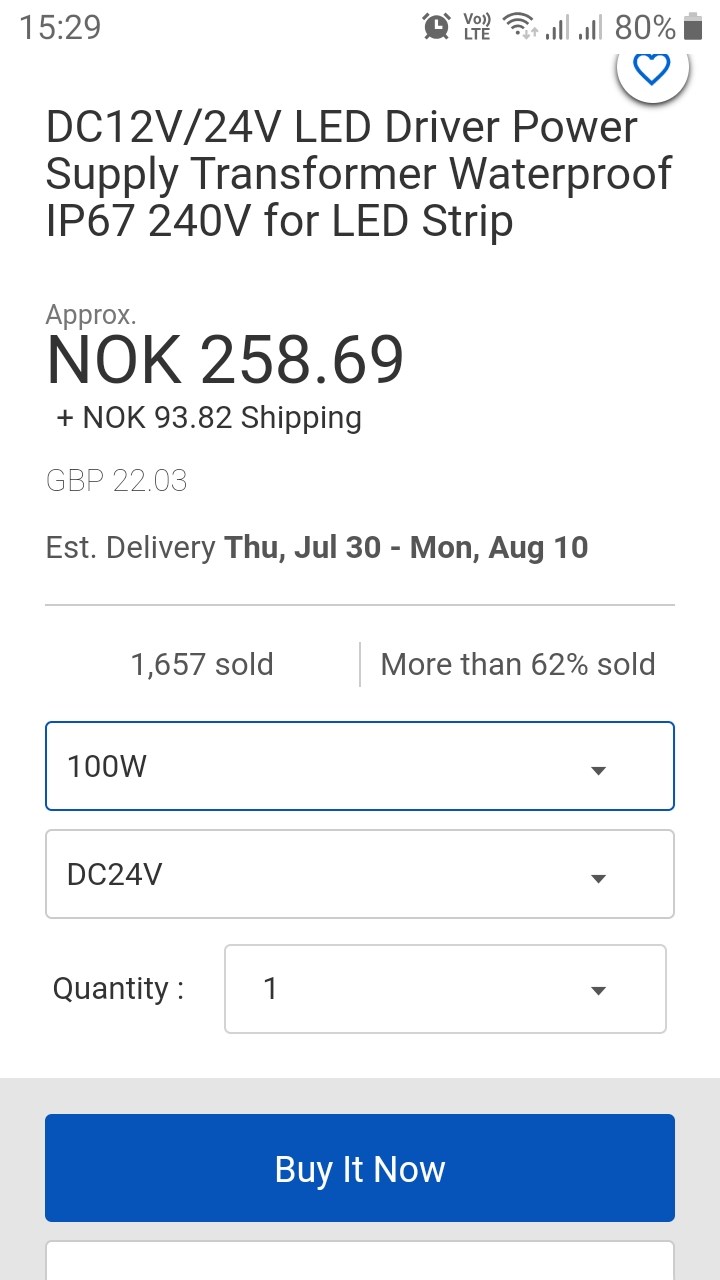Tap the alarm clock status icon
Viewport: 720px width, 1280px height.
[x=437, y=27]
